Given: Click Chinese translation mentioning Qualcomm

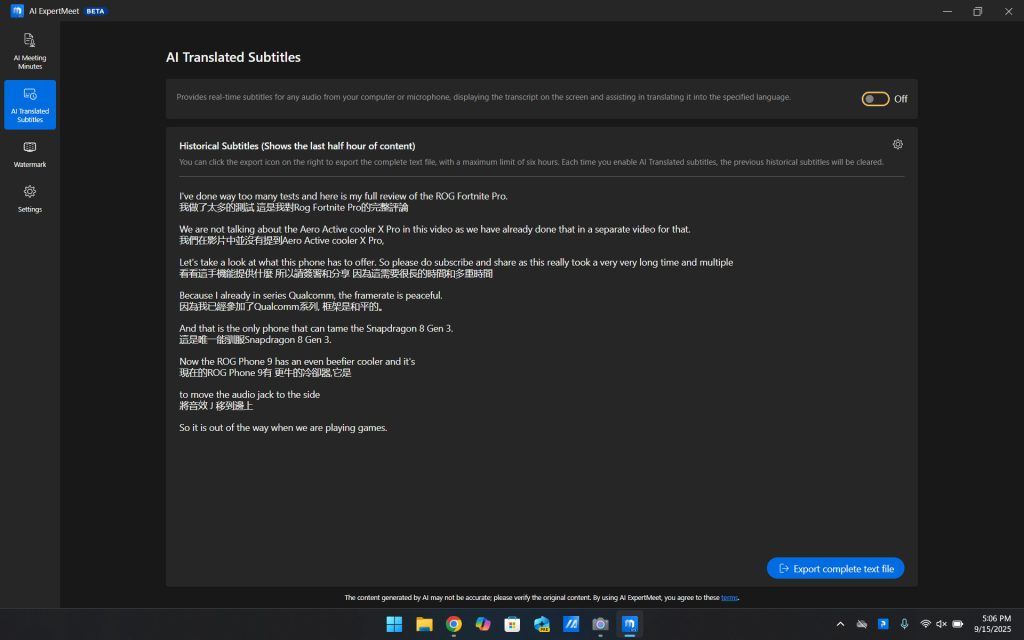Looking at the screenshot, I should coord(282,306).
